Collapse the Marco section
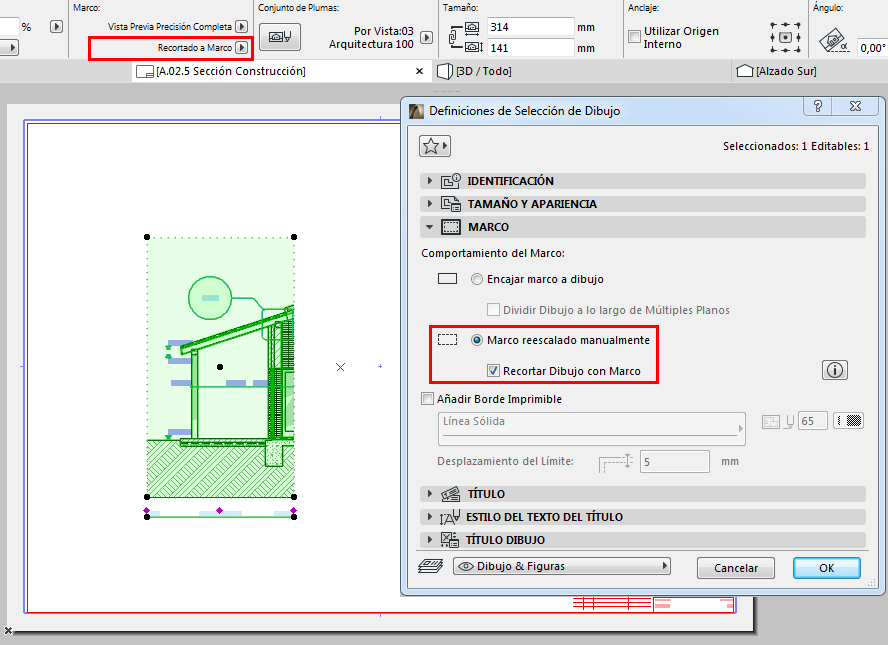Viewport: 888px width, 645px height. pyautogui.click(x=429, y=227)
